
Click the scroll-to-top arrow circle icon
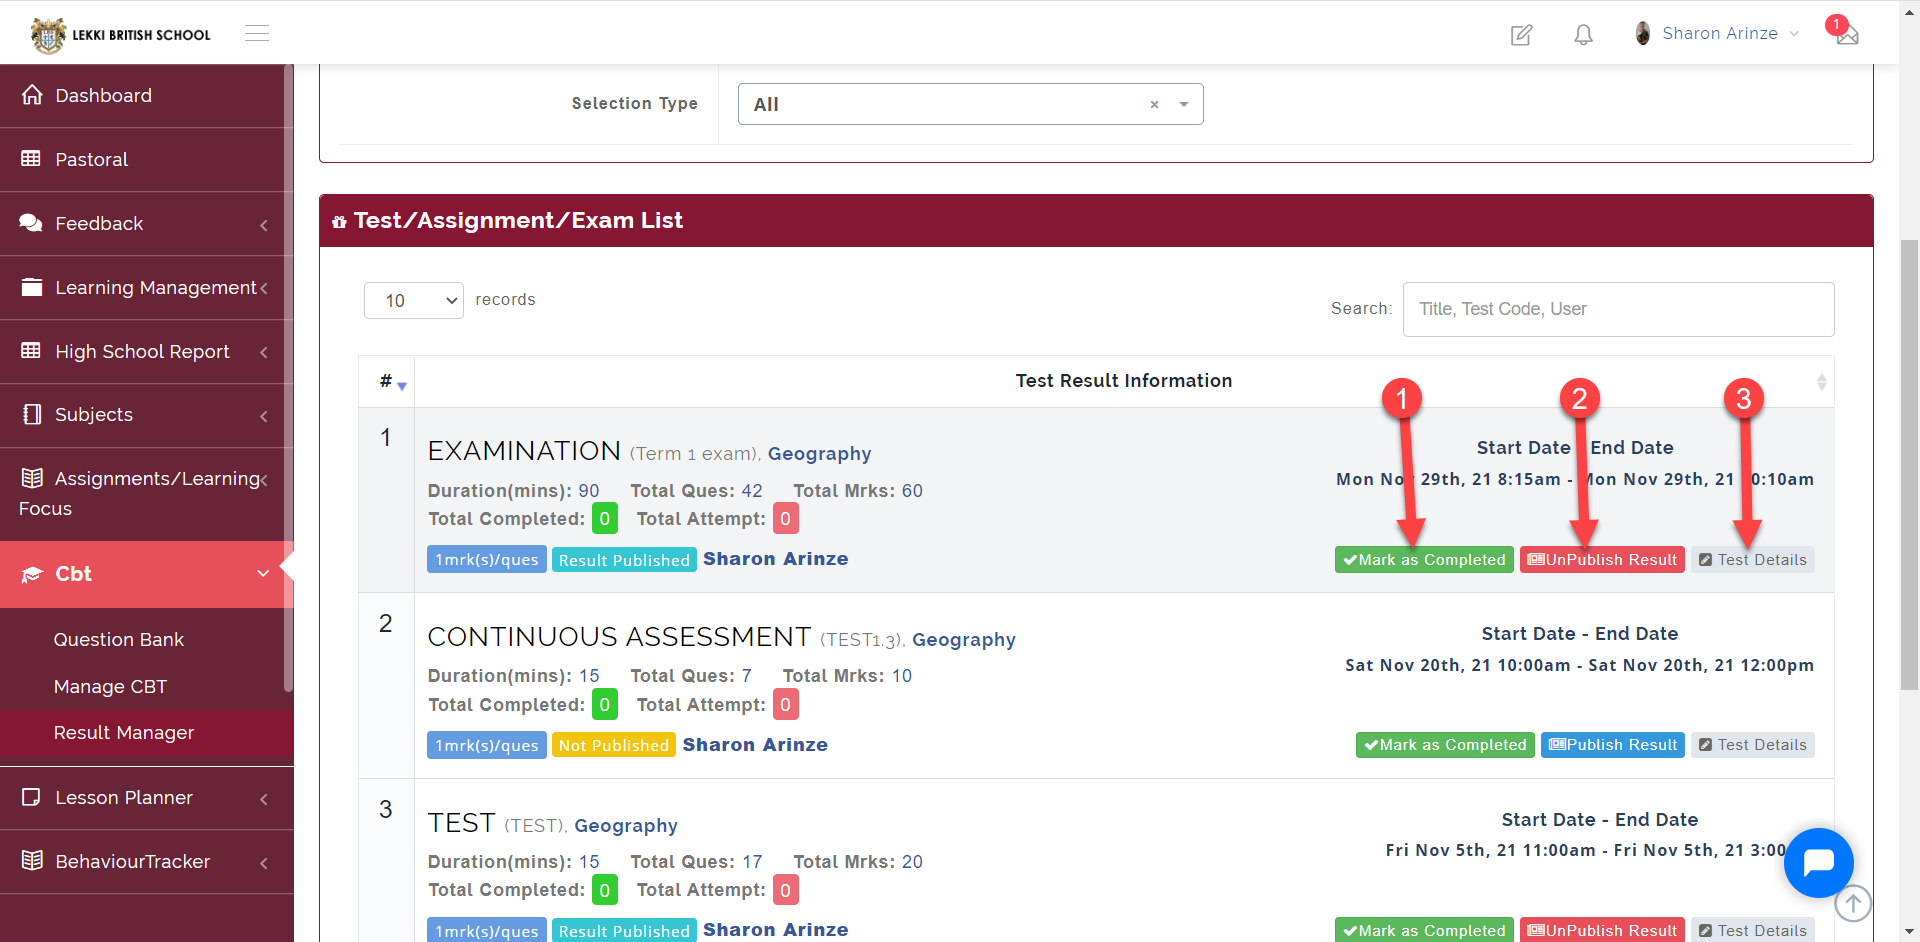[1853, 904]
